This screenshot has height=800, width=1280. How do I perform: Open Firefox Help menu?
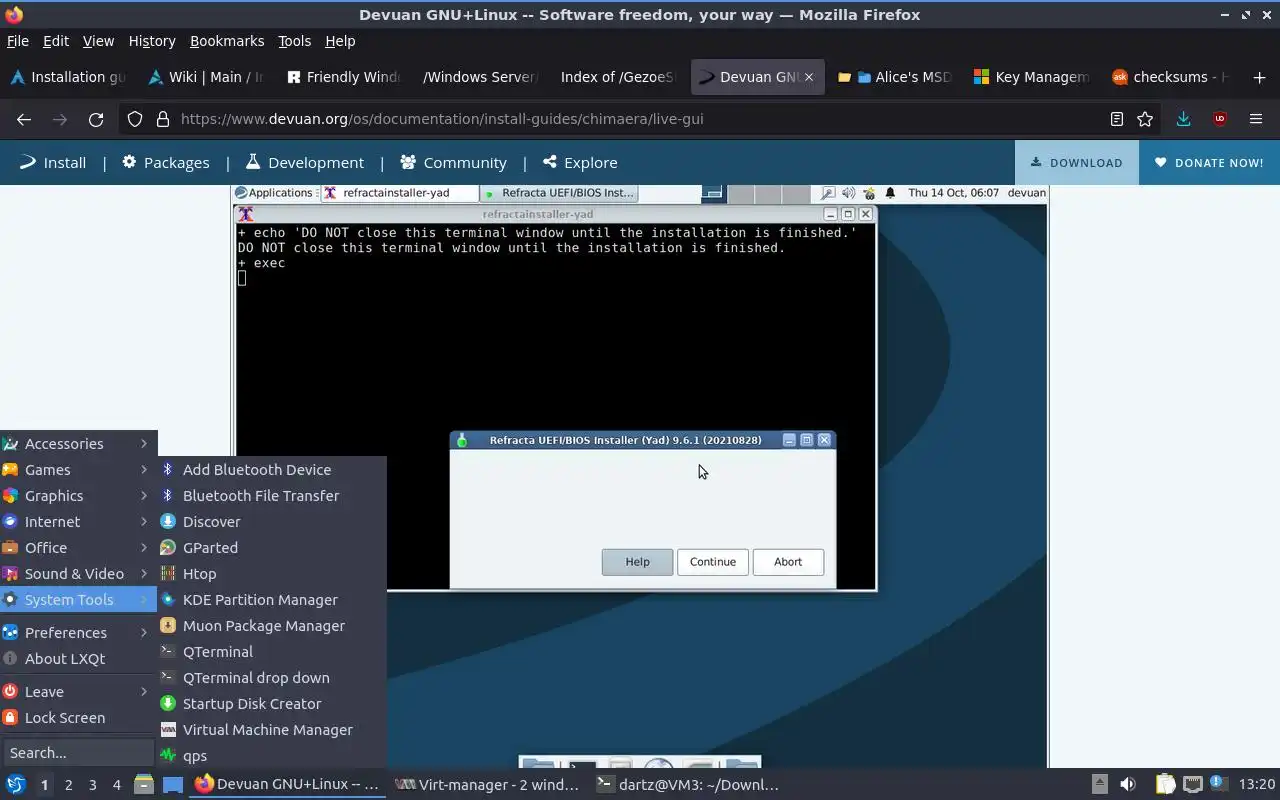click(x=340, y=41)
